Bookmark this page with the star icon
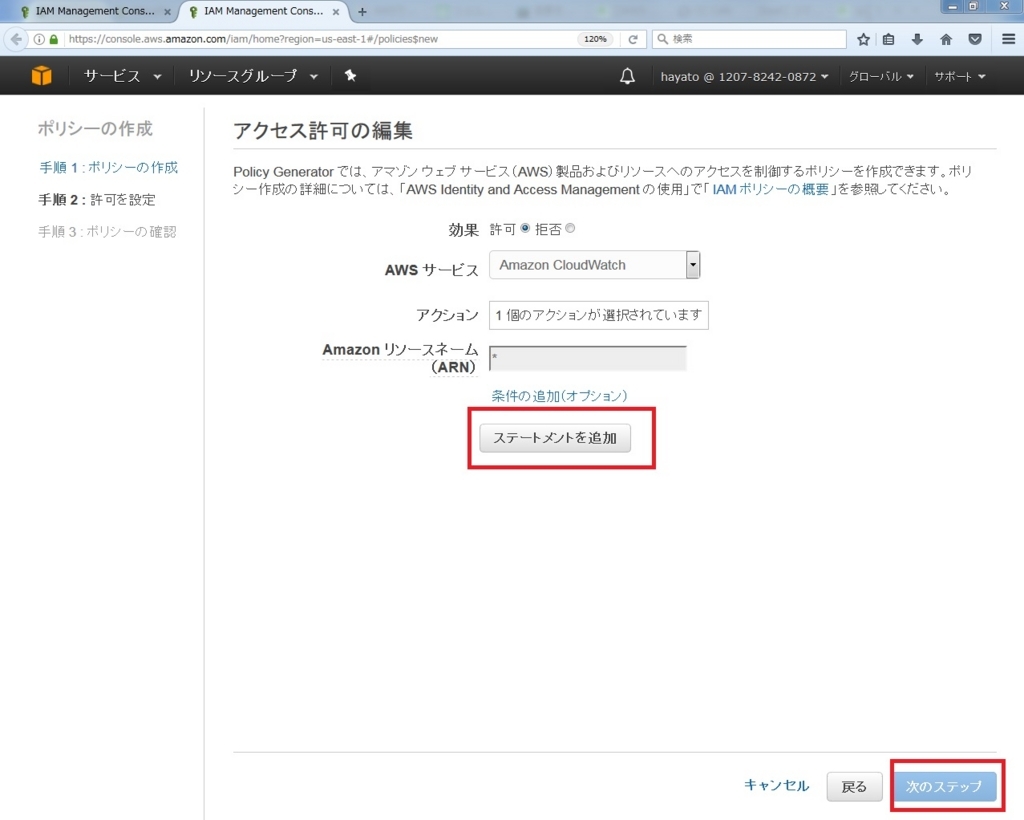 click(863, 39)
